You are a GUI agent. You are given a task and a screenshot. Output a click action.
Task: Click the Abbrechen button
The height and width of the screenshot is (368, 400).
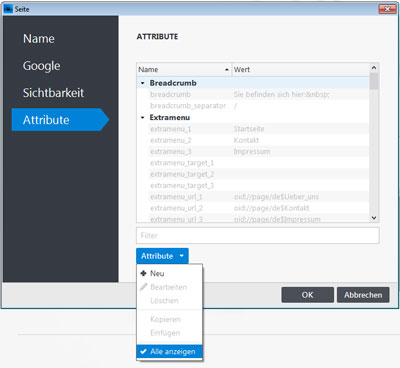(363, 295)
